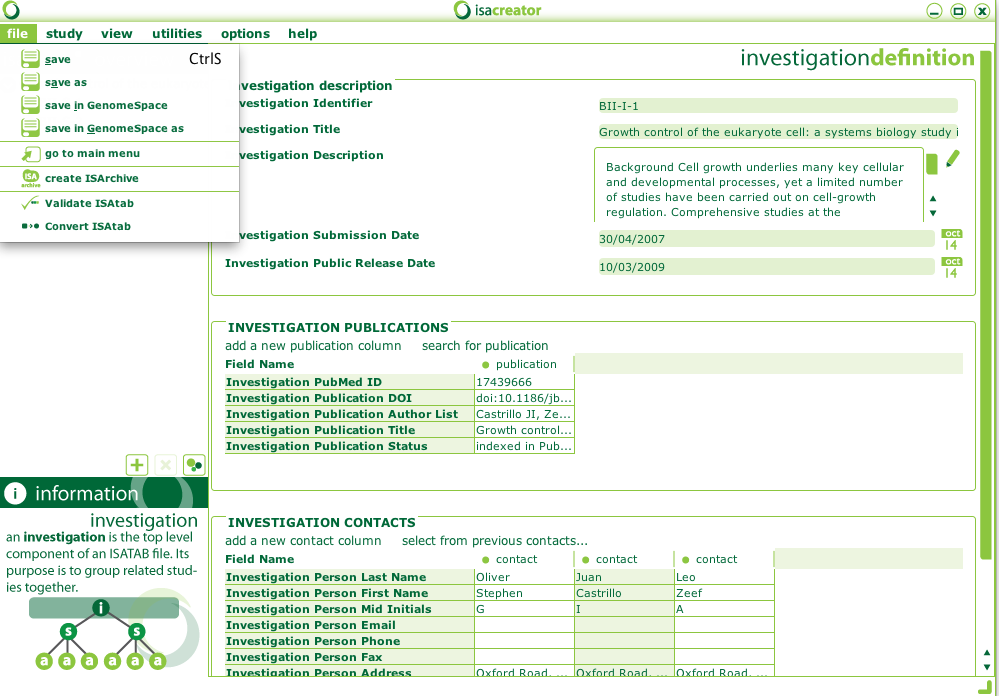
Task: Click Last Name cell Leo
Action: click(x=724, y=577)
